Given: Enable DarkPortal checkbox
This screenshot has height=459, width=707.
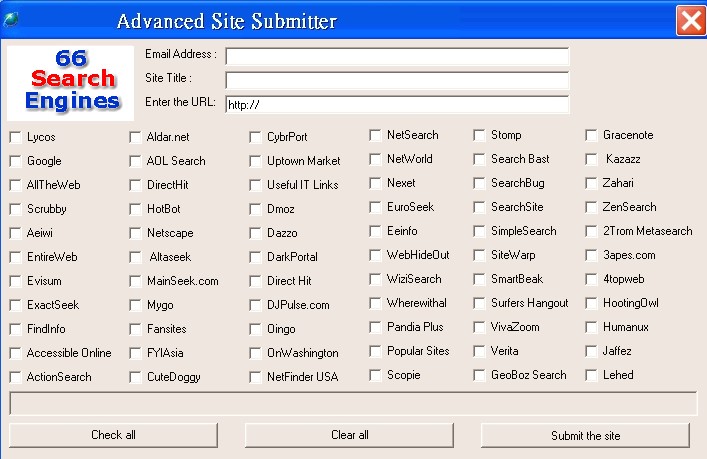Looking at the screenshot, I should [255, 257].
